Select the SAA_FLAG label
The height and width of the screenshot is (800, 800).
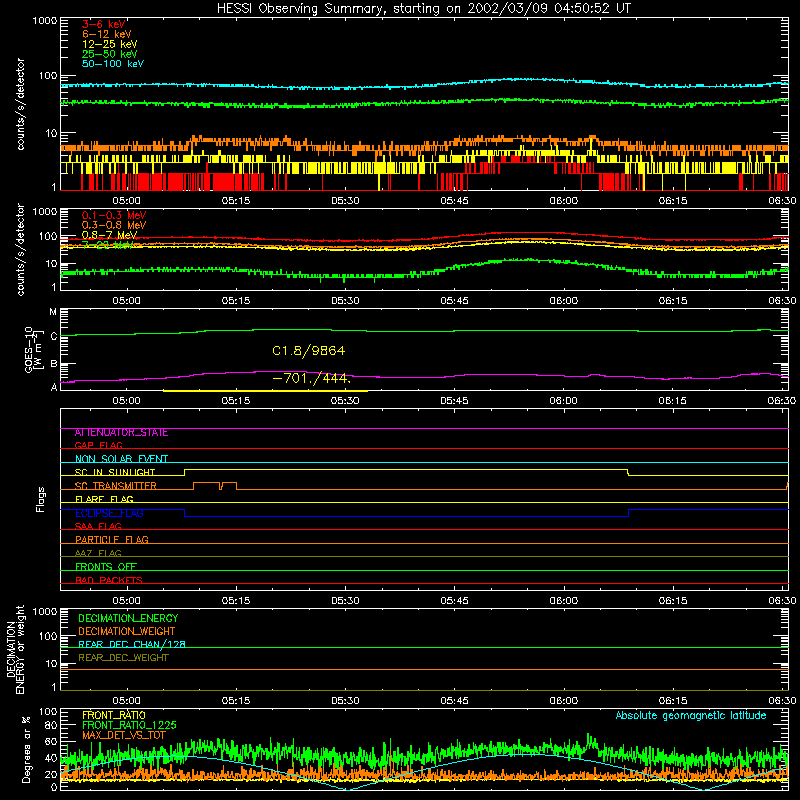[x=98, y=527]
